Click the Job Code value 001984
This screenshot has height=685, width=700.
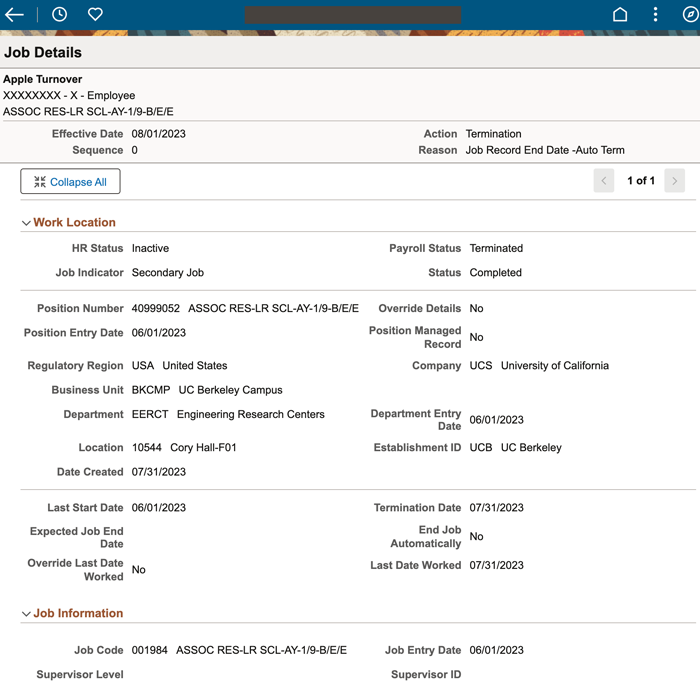150,651
